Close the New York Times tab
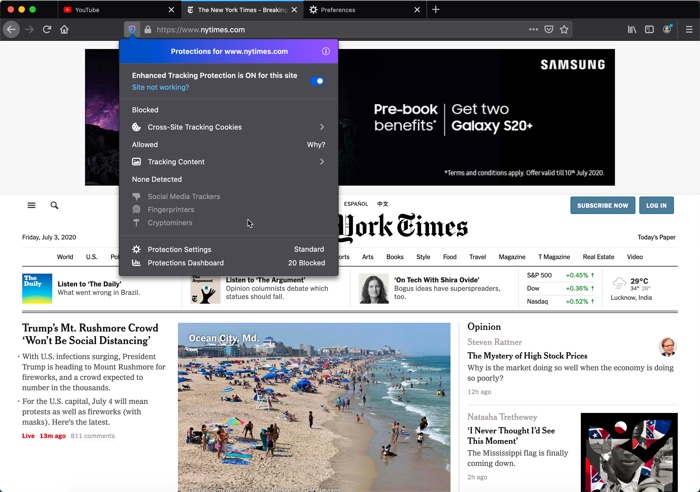700x492 pixels. click(x=294, y=9)
